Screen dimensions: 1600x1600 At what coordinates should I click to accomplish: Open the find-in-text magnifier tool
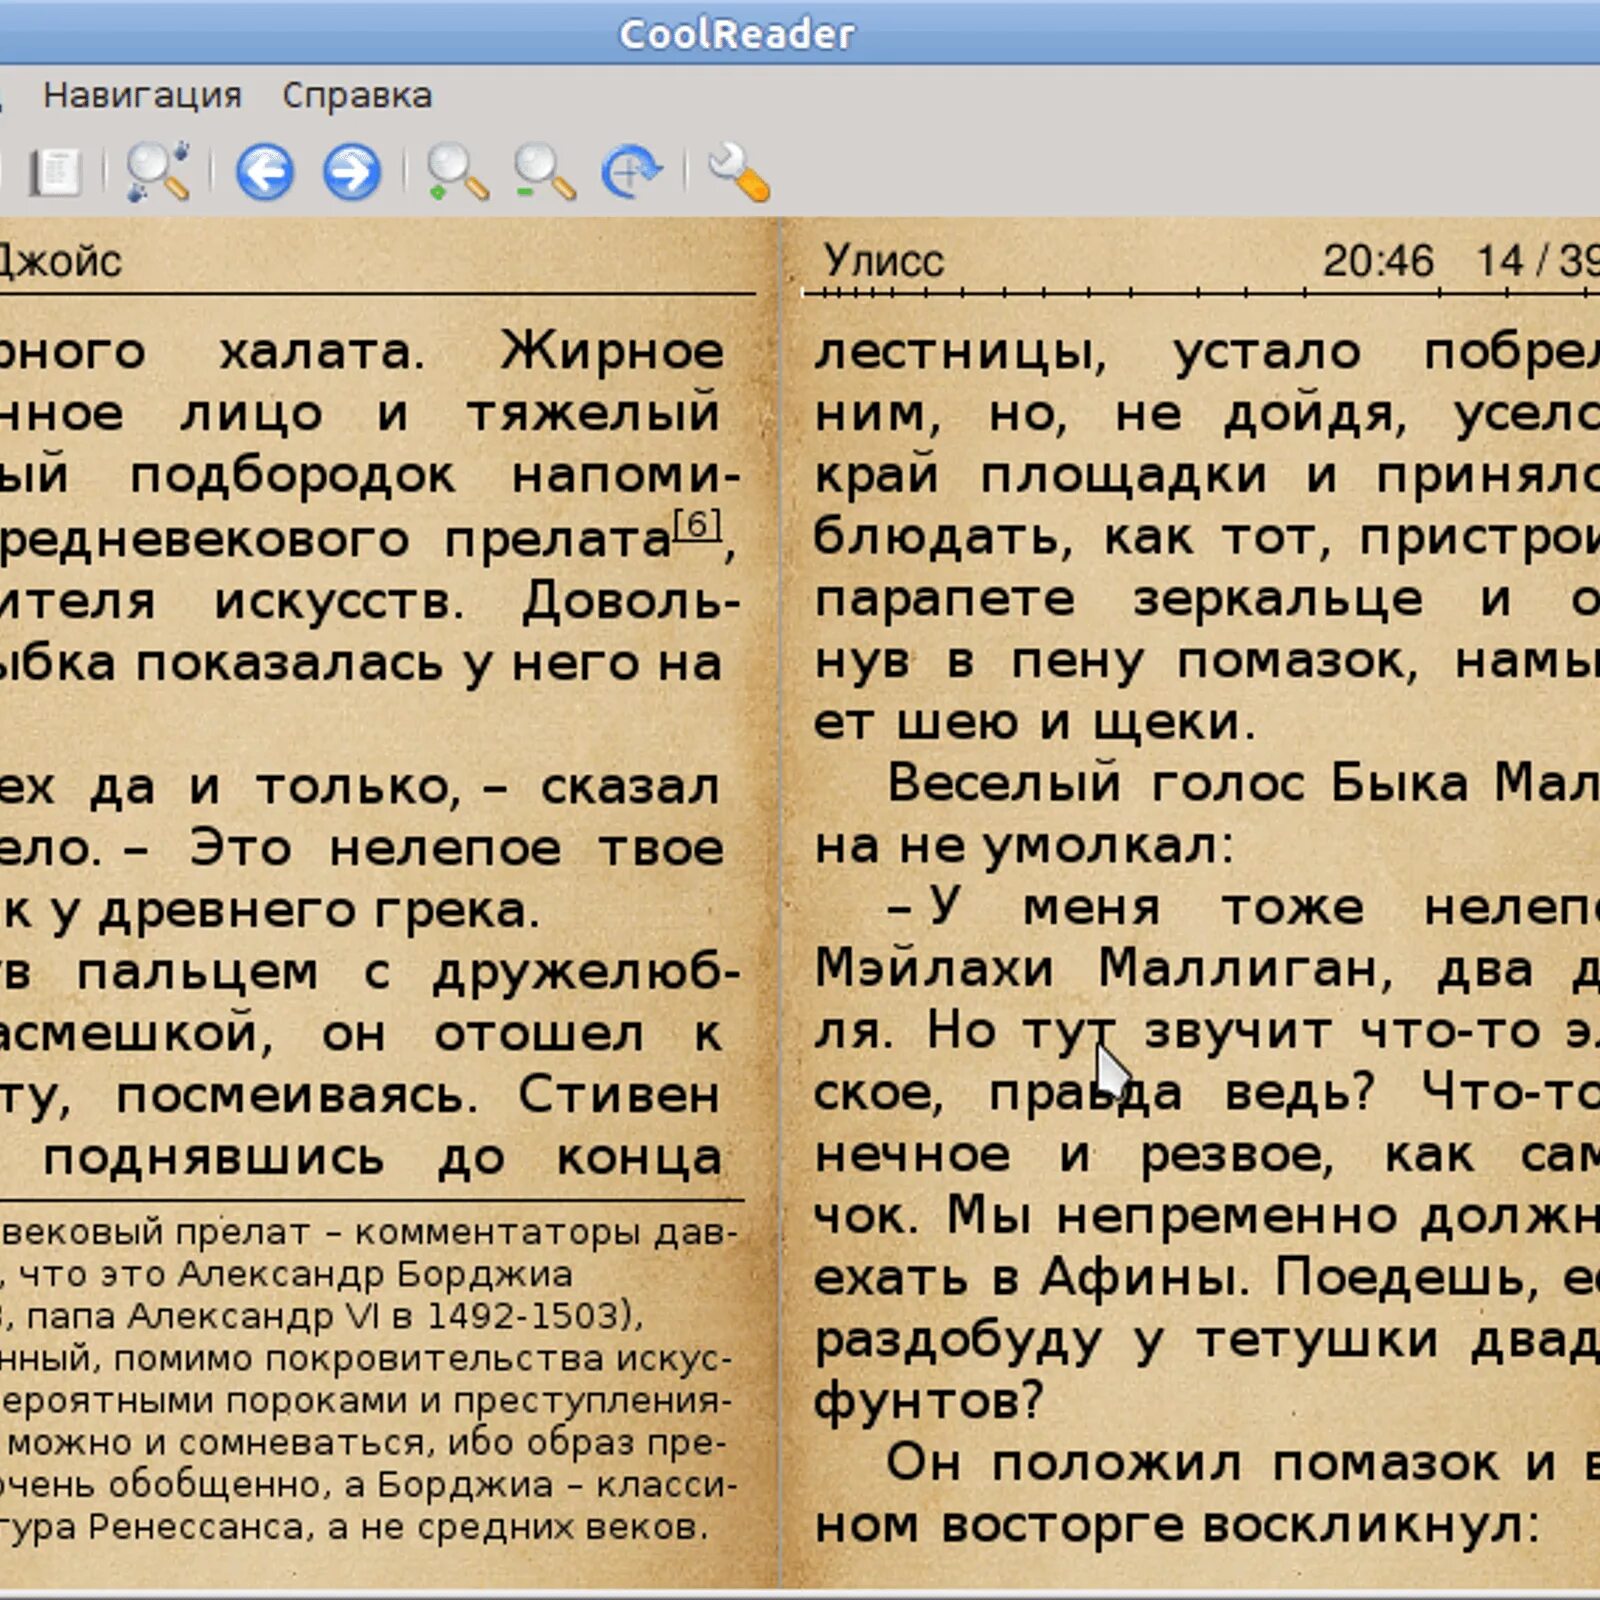[158, 172]
